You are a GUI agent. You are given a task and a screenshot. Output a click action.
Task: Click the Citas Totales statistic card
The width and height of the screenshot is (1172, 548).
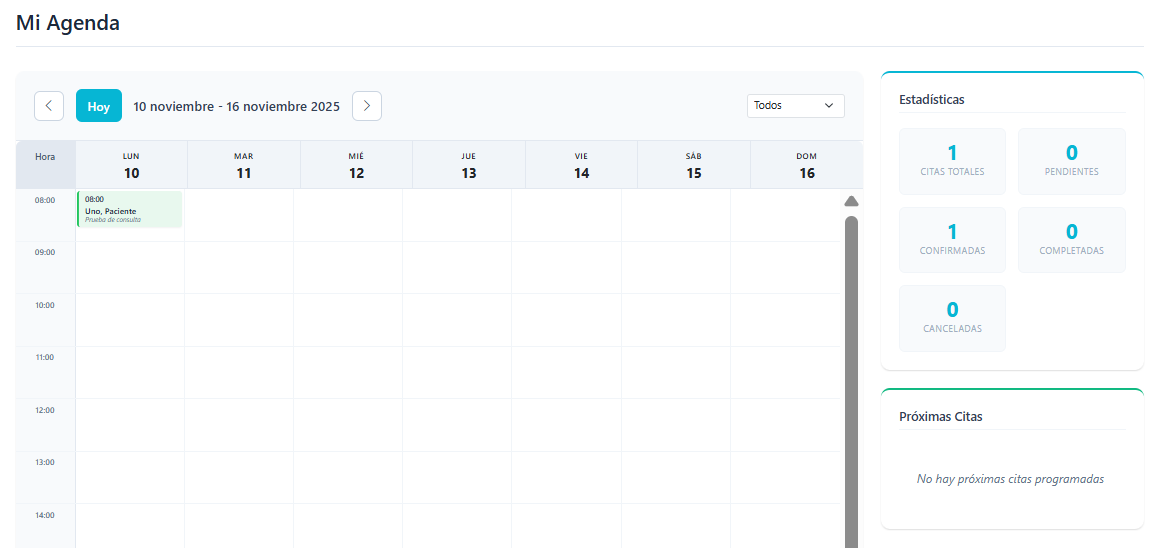(x=952, y=161)
